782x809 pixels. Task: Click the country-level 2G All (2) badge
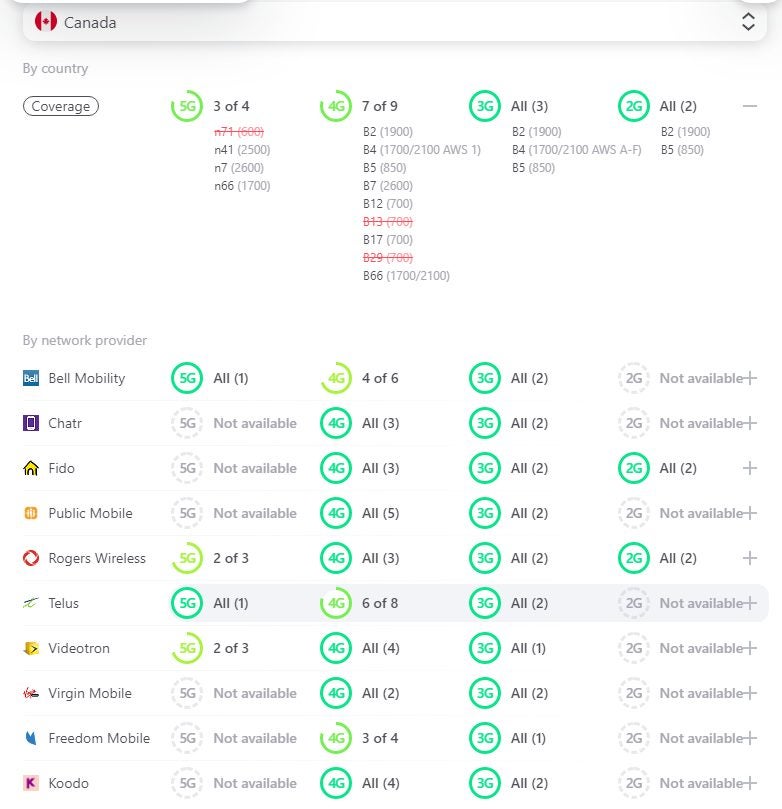click(x=633, y=106)
